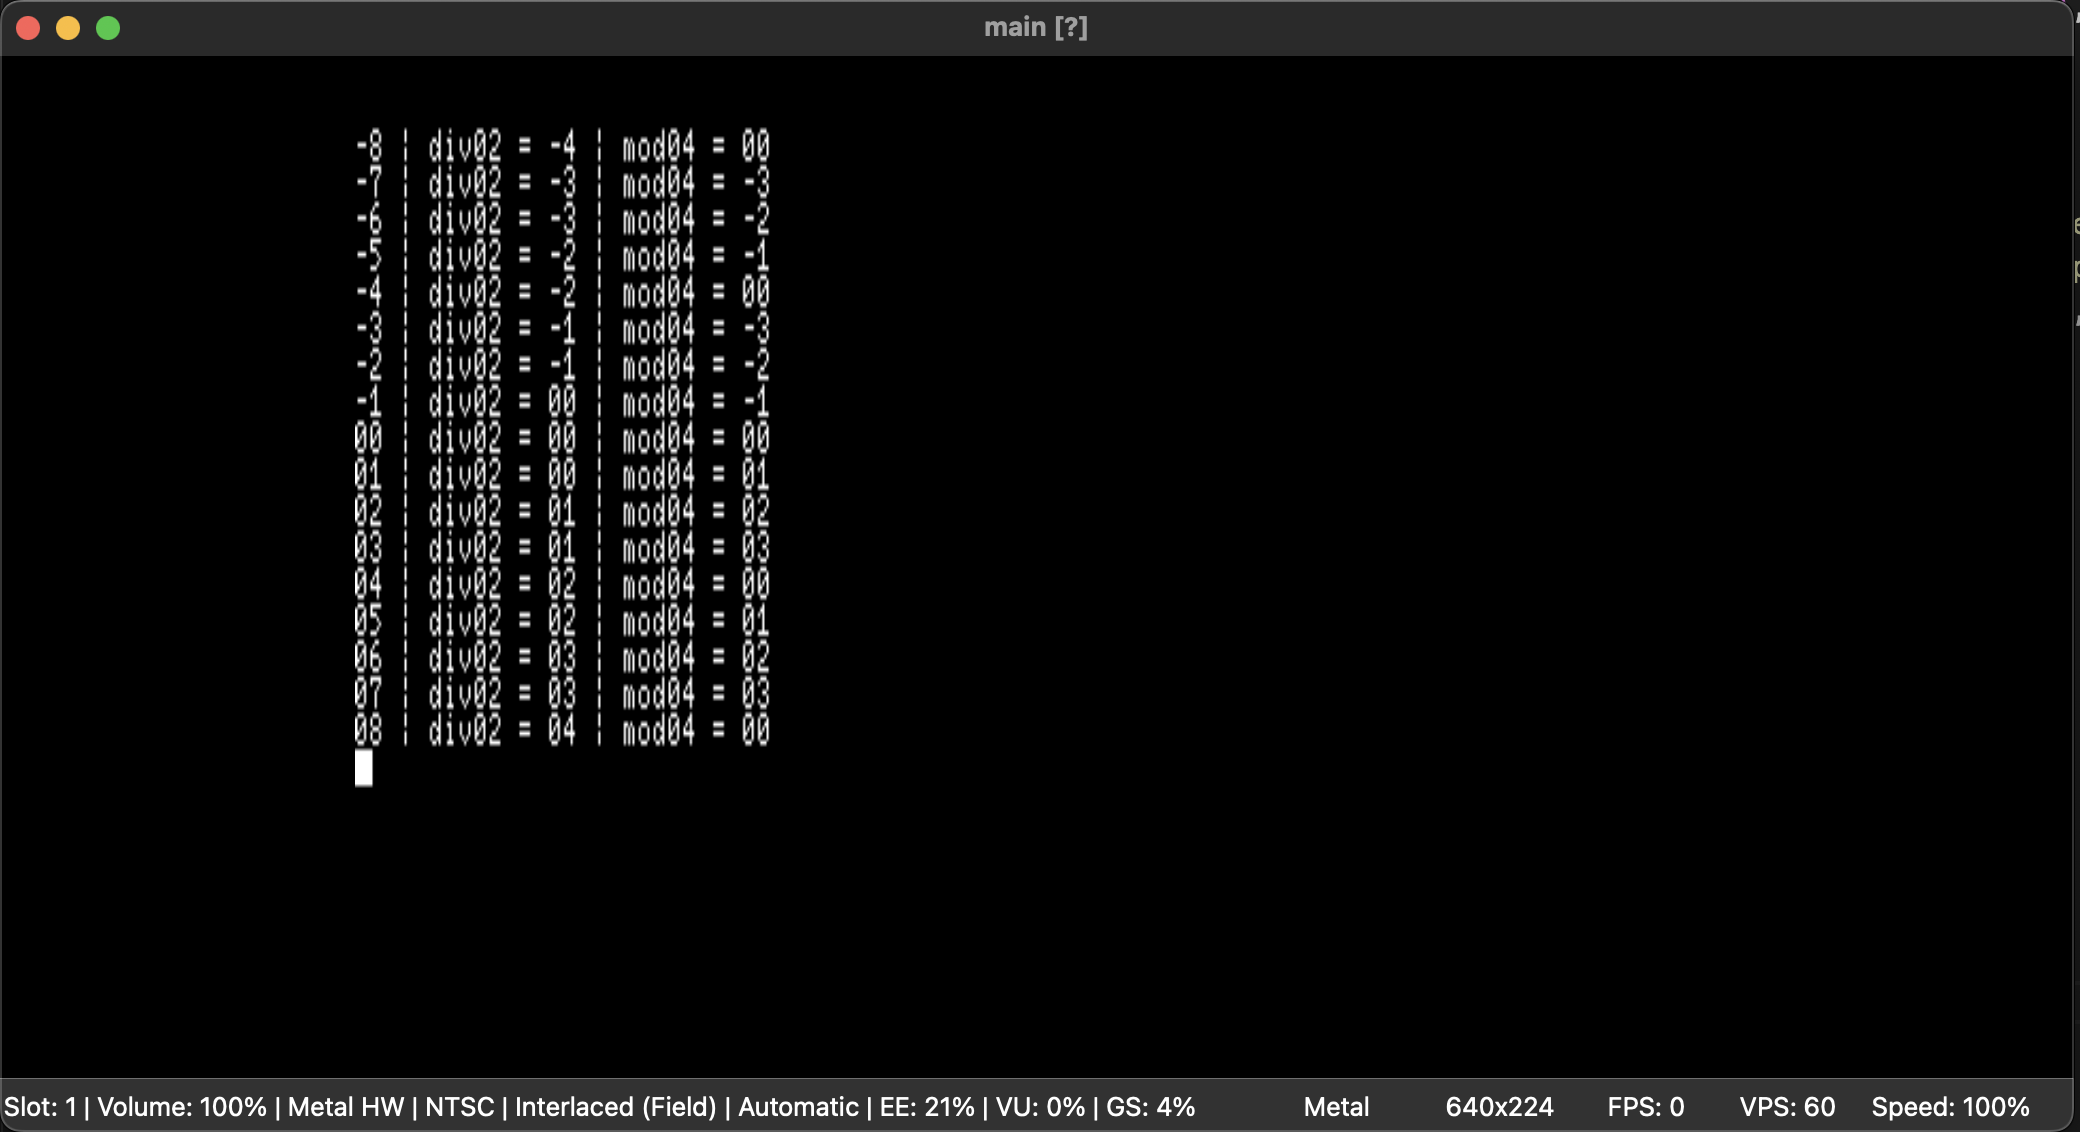Click the 'Speed: 100%' indicator
The height and width of the screenshot is (1132, 2080).
(x=1950, y=1107)
